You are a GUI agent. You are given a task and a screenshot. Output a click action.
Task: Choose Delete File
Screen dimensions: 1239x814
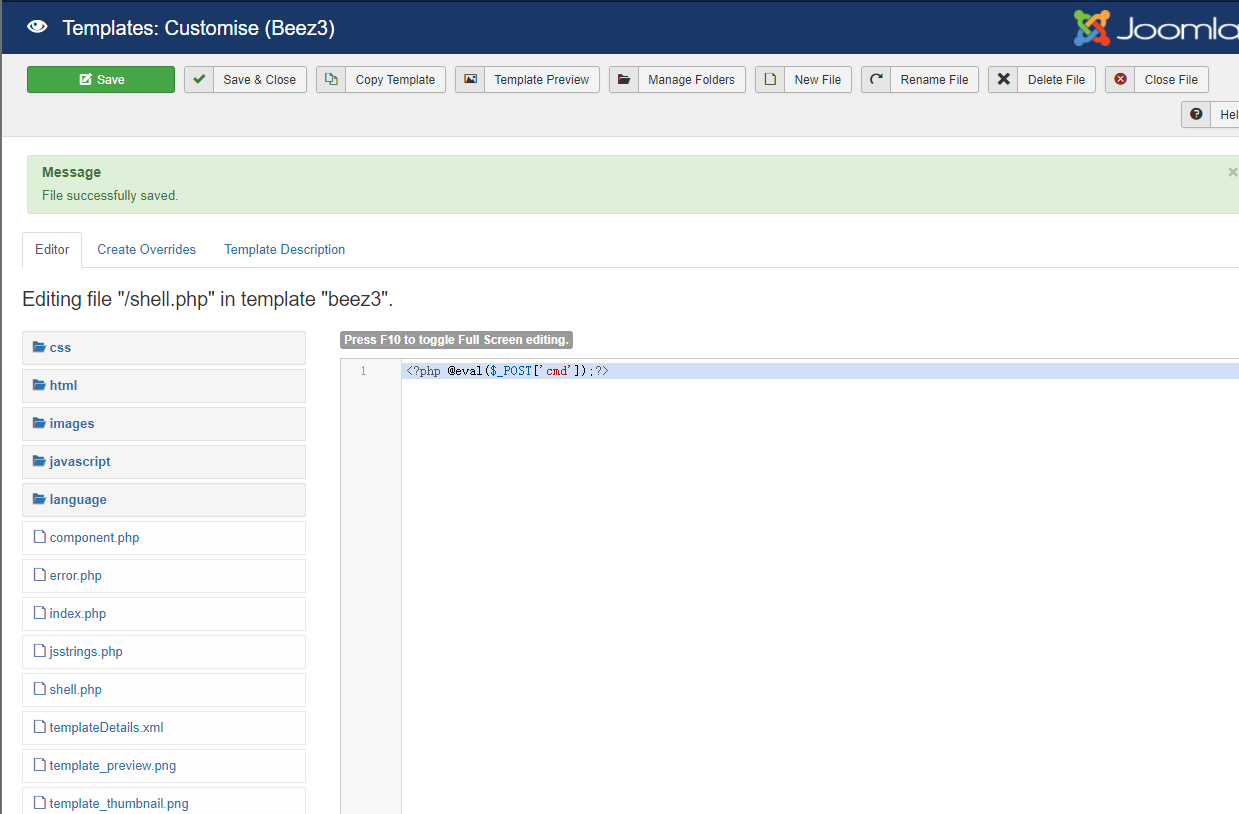click(x=1042, y=80)
